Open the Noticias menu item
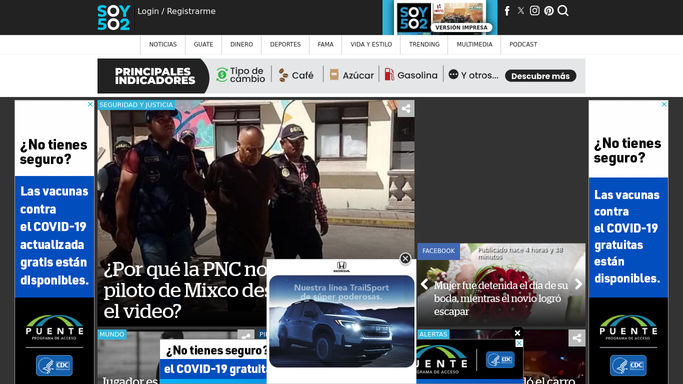Image resolution: width=683 pixels, height=384 pixels. click(163, 44)
